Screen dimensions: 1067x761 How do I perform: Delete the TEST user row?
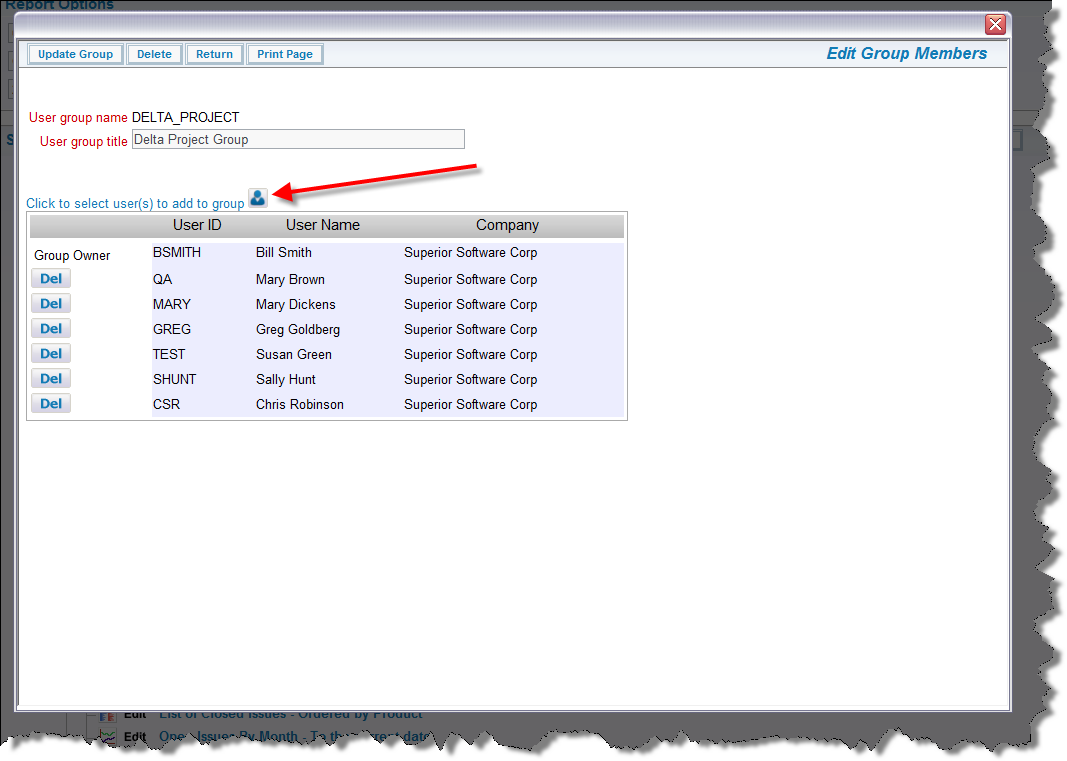(x=51, y=354)
